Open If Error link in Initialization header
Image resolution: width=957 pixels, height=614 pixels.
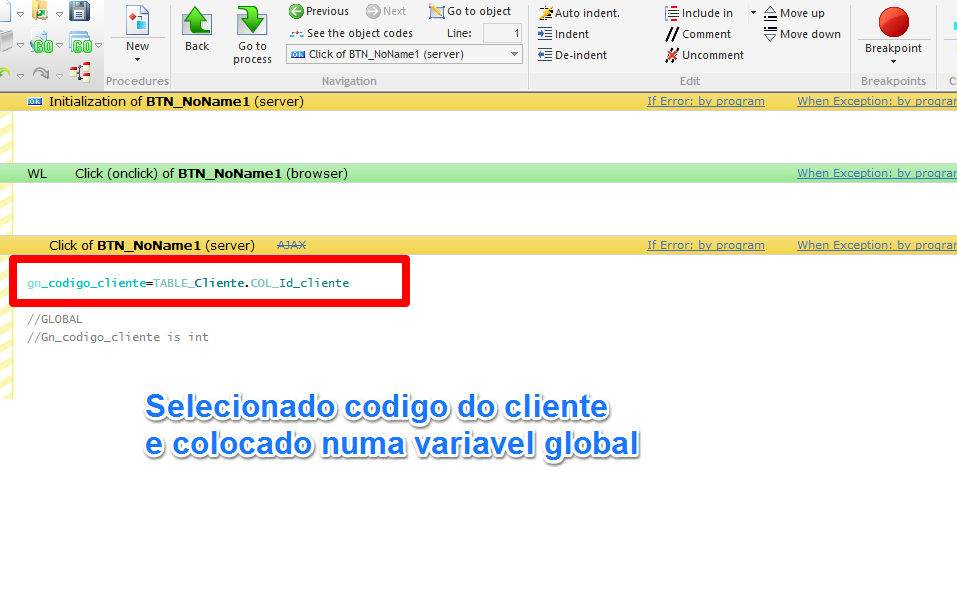click(706, 101)
